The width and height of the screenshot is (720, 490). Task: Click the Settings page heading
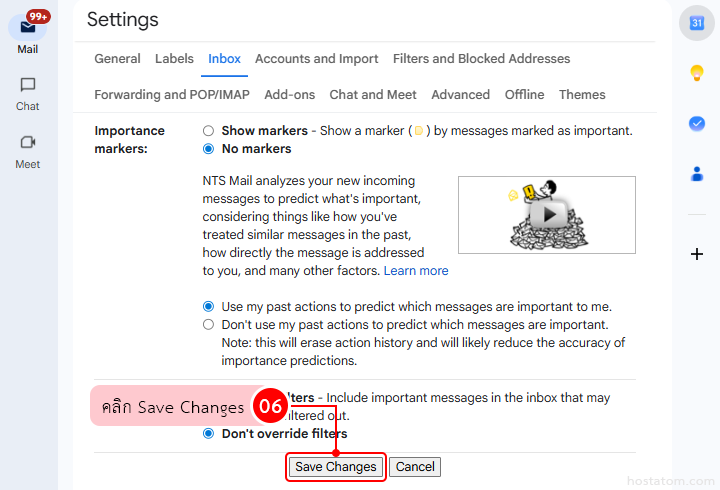pos(123,19)
